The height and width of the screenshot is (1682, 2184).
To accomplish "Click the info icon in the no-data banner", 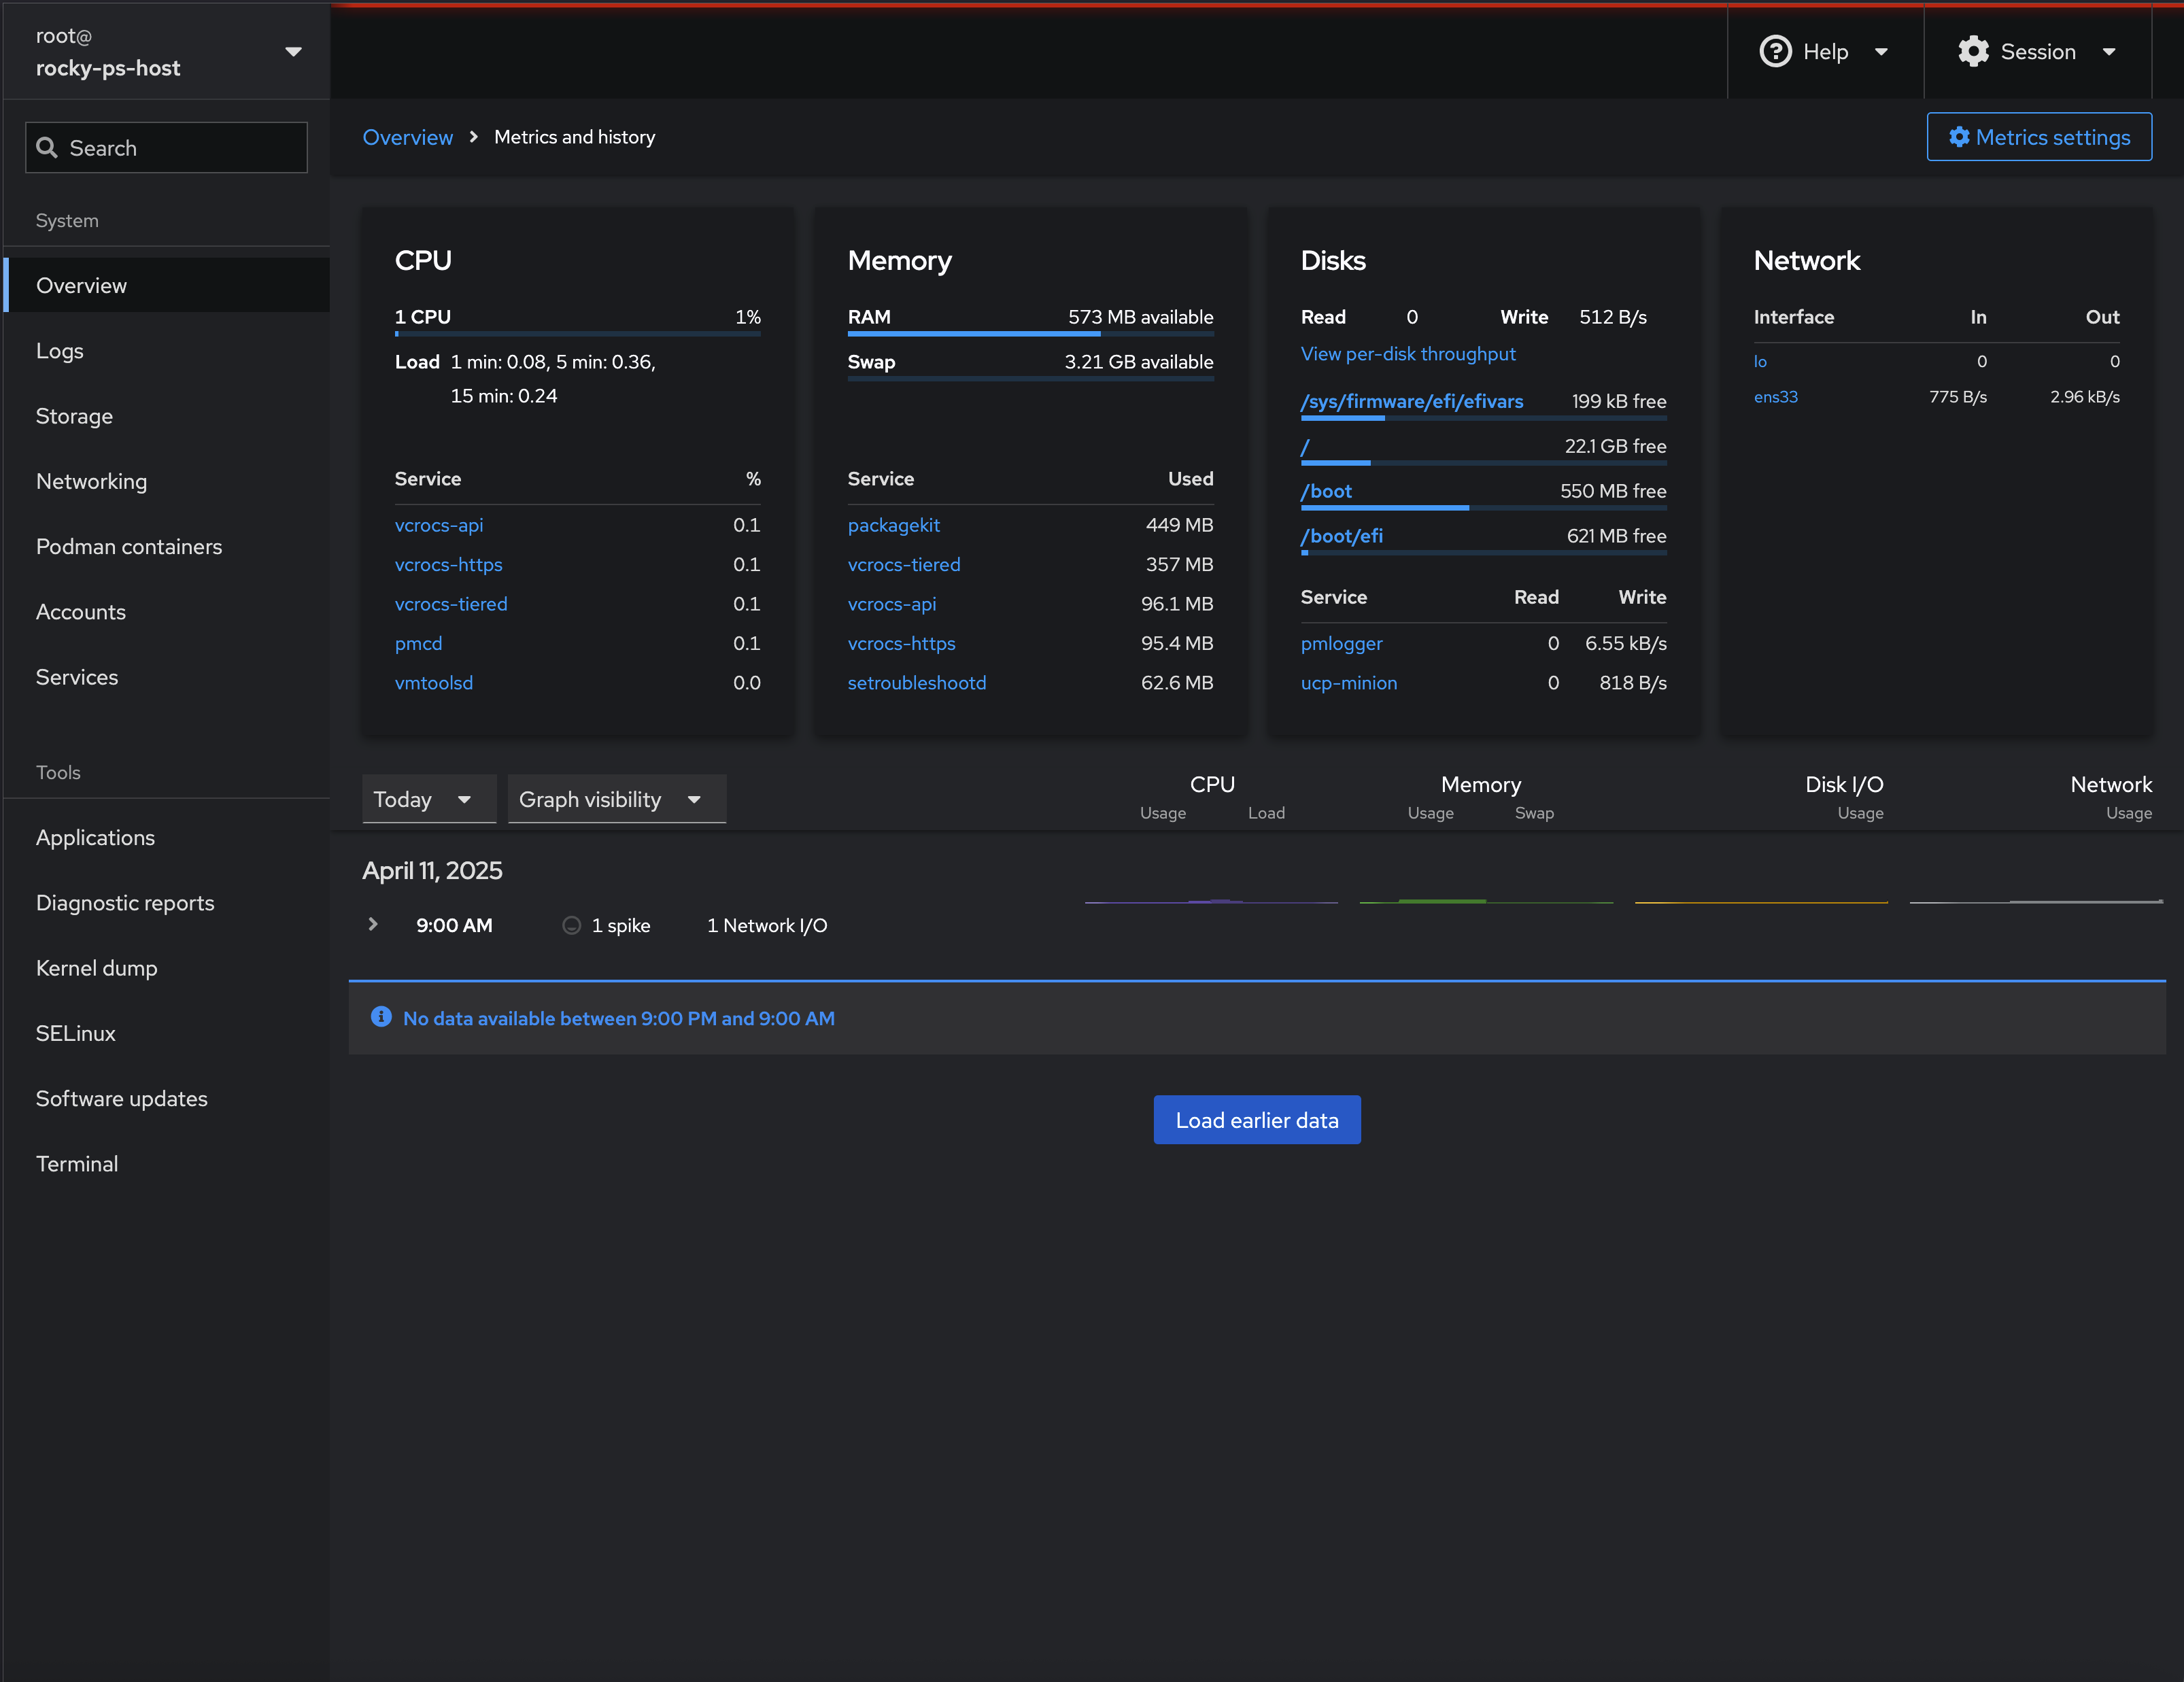I will pos(381,1017).
